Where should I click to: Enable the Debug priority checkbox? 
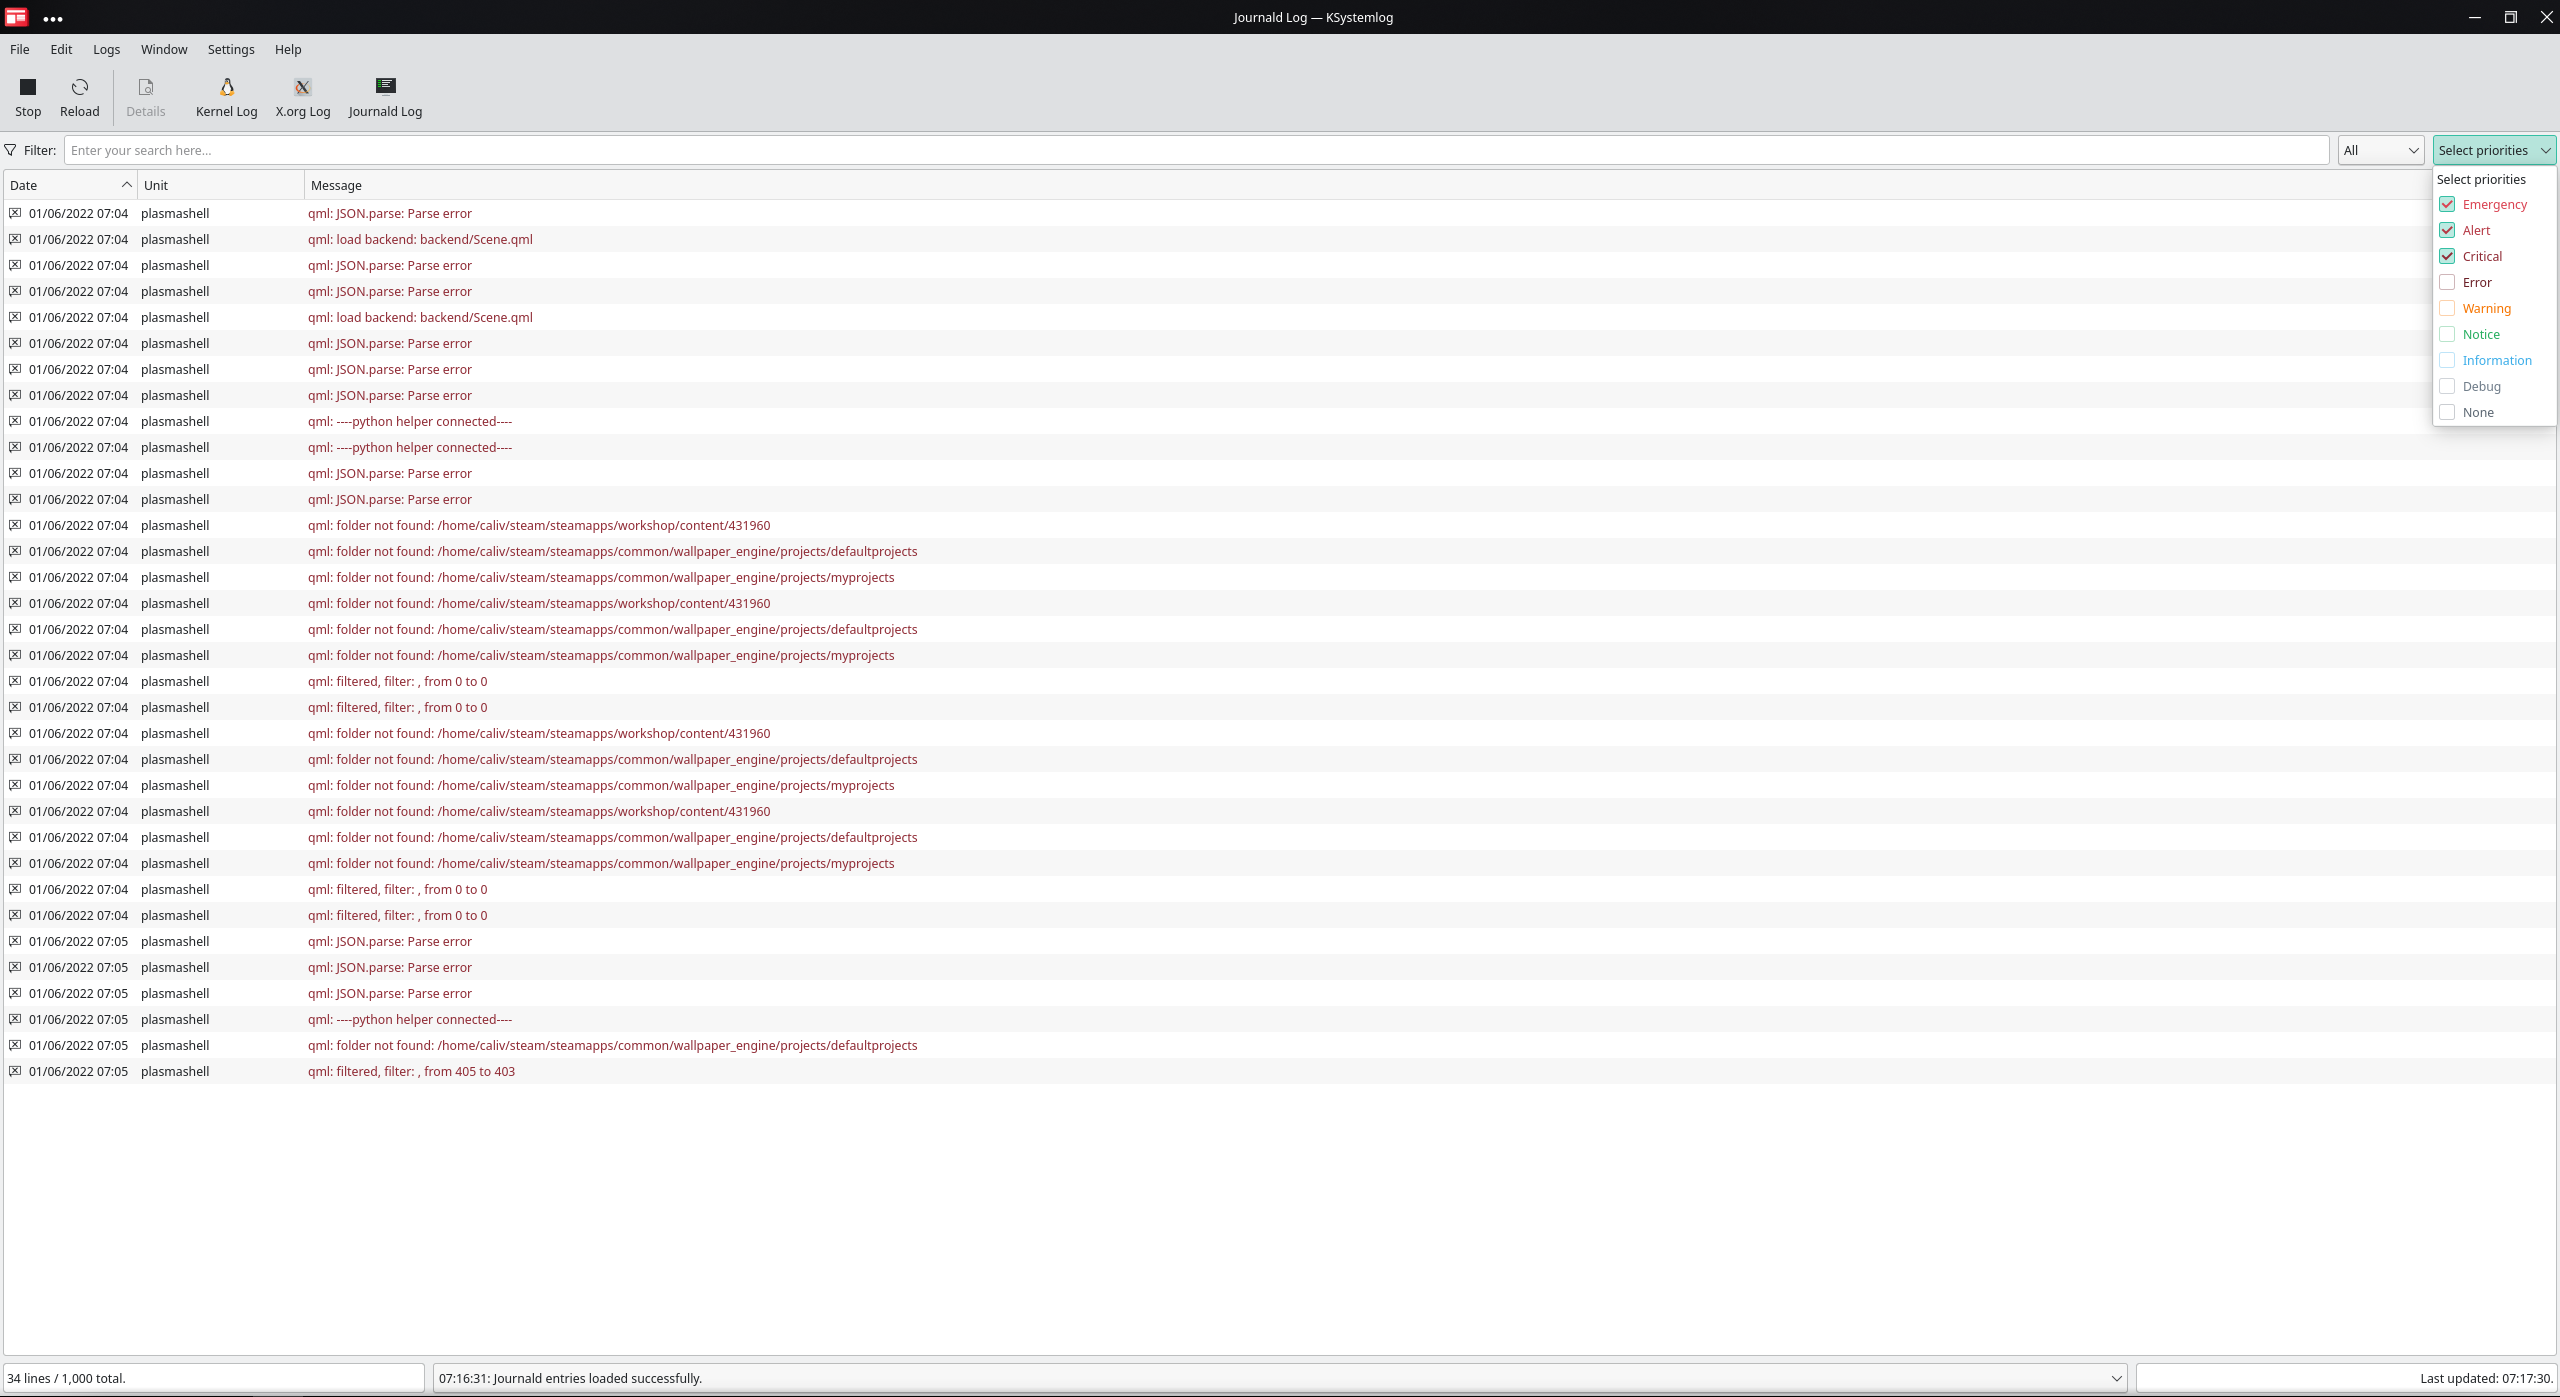(x=2447, y=386)
